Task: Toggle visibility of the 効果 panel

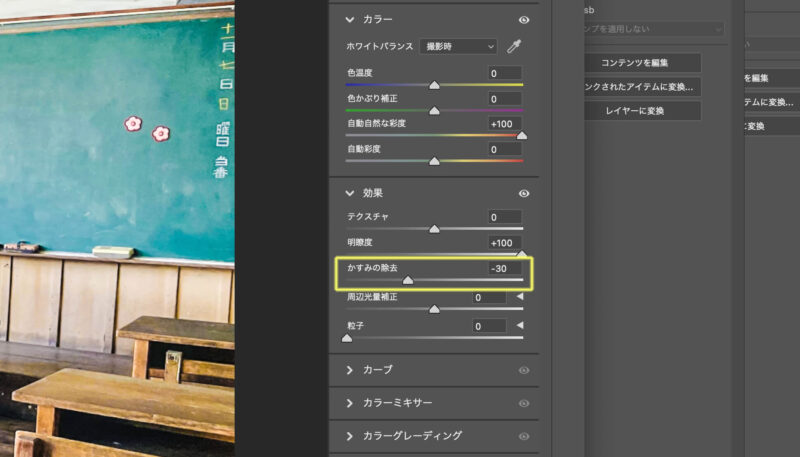Action: 523,193
